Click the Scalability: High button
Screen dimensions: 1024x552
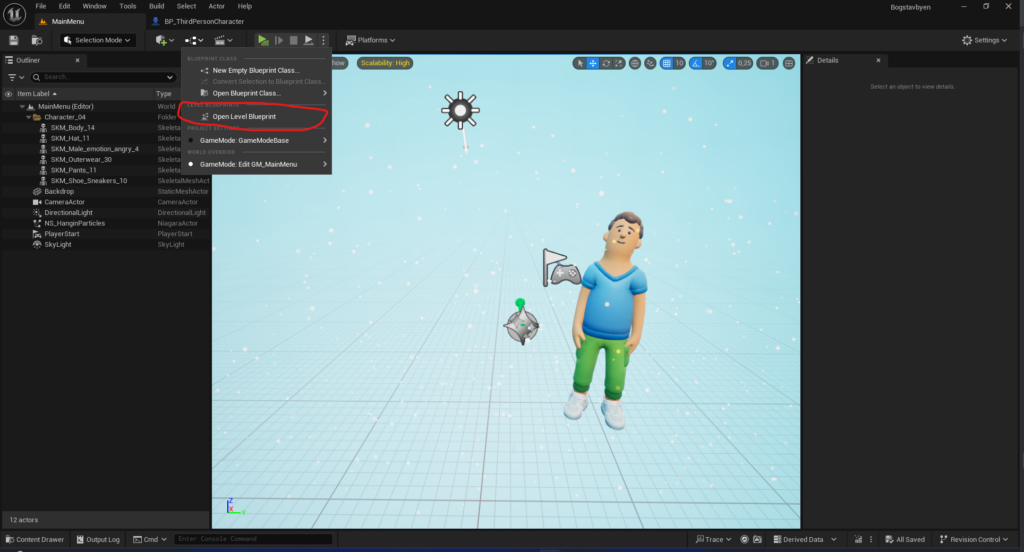pyautogui.click(x=384, y=63)
